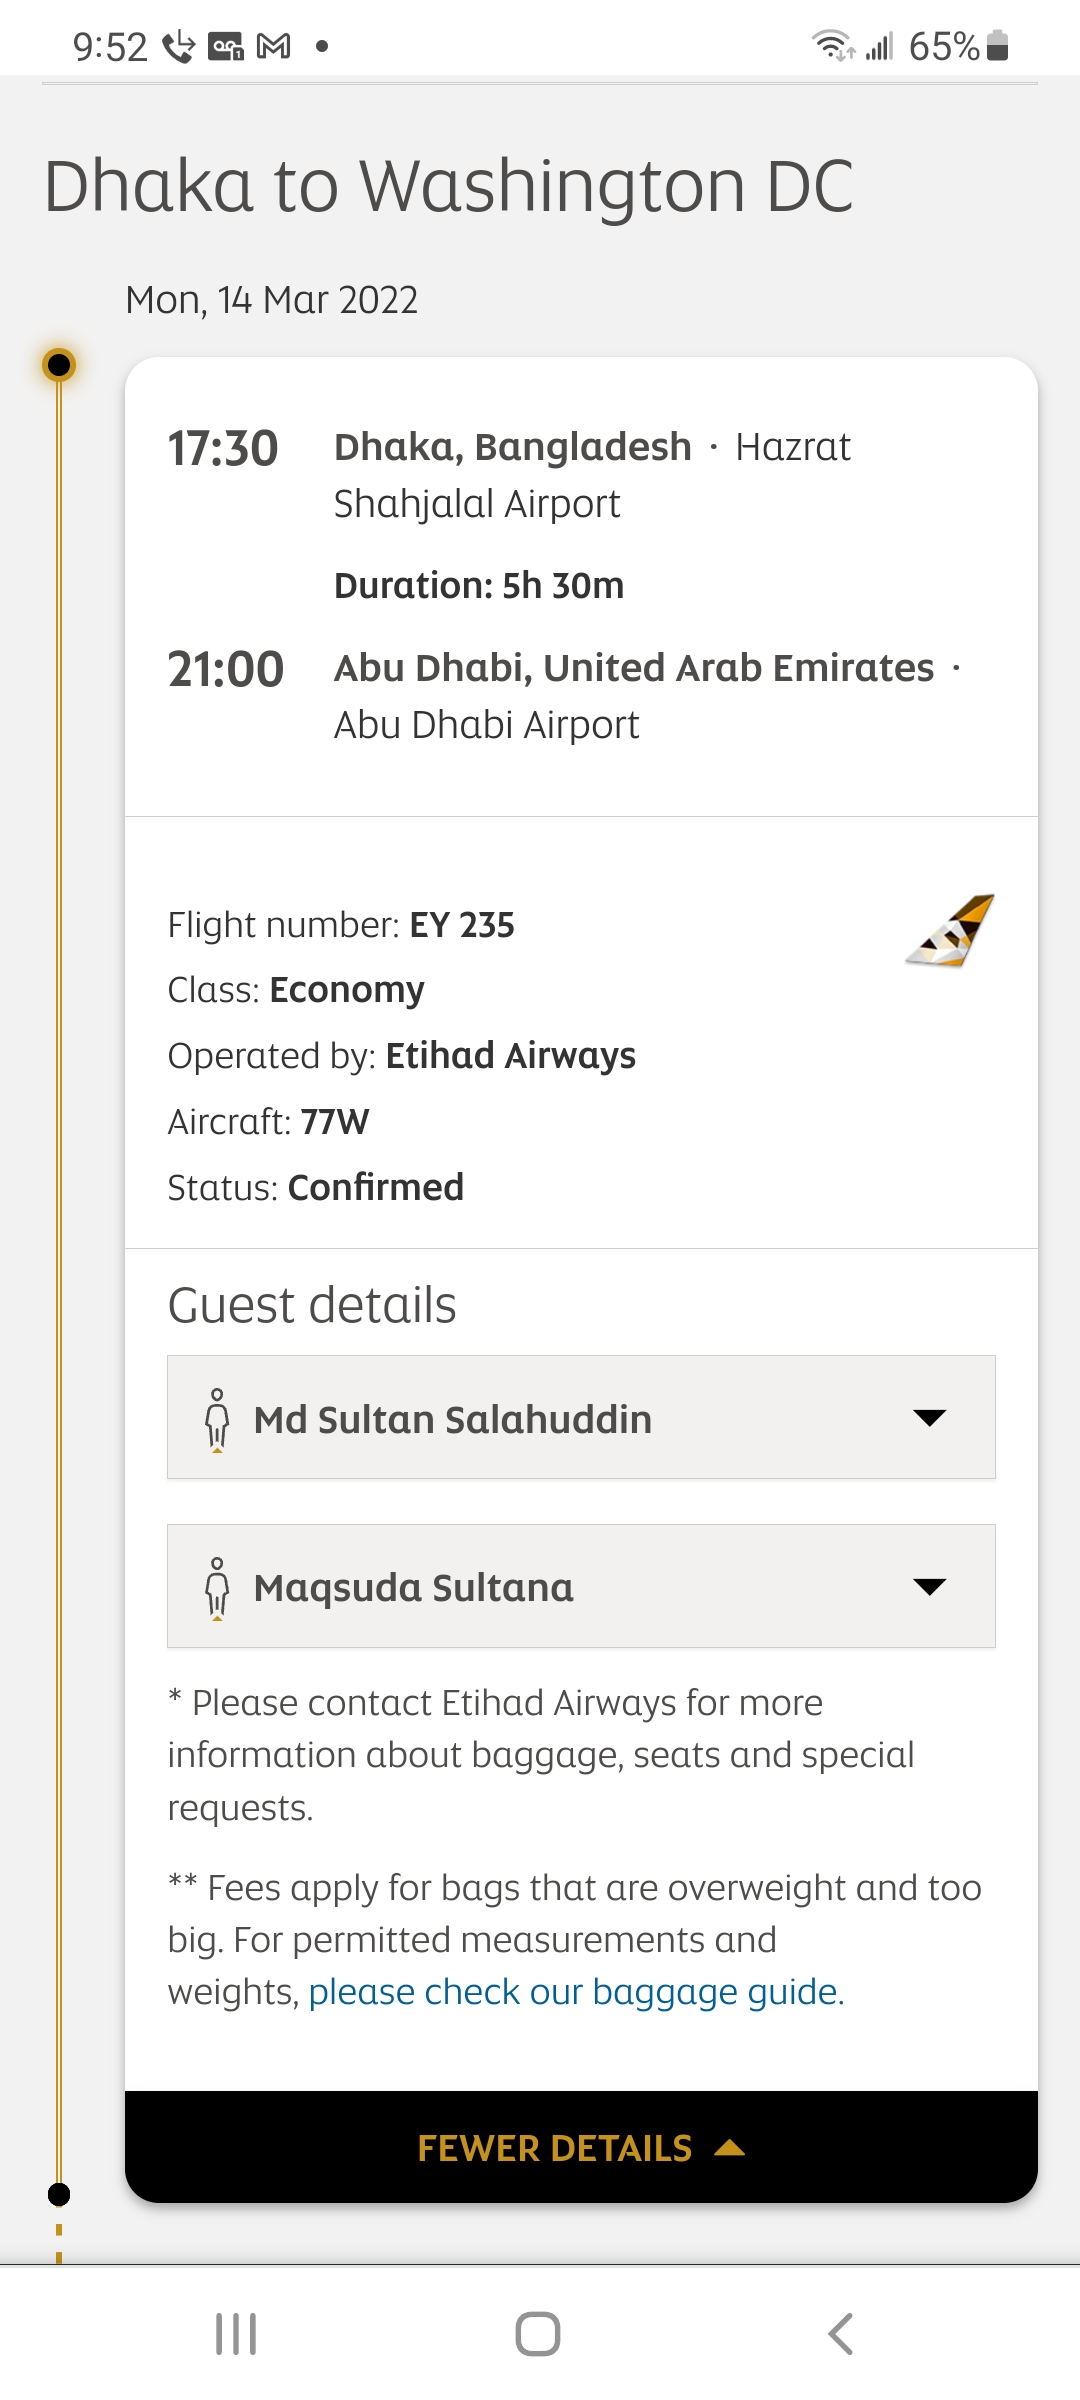Viewport: 1080px width, 2400px height.
Task: Tap the departure timeline marker dot
Action: click(x=59, y=365)
